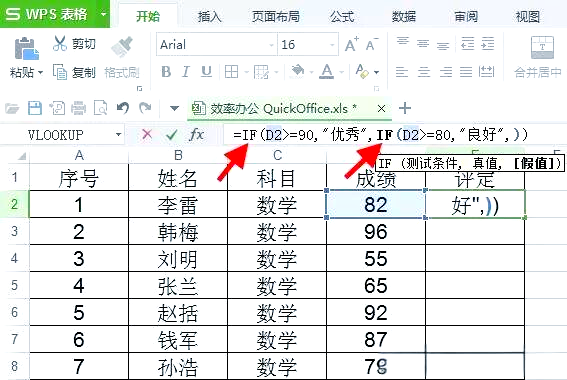Open the Arial font name dropdown
The width and height of the screenshot is (567, 380).
tap(271, 45)
